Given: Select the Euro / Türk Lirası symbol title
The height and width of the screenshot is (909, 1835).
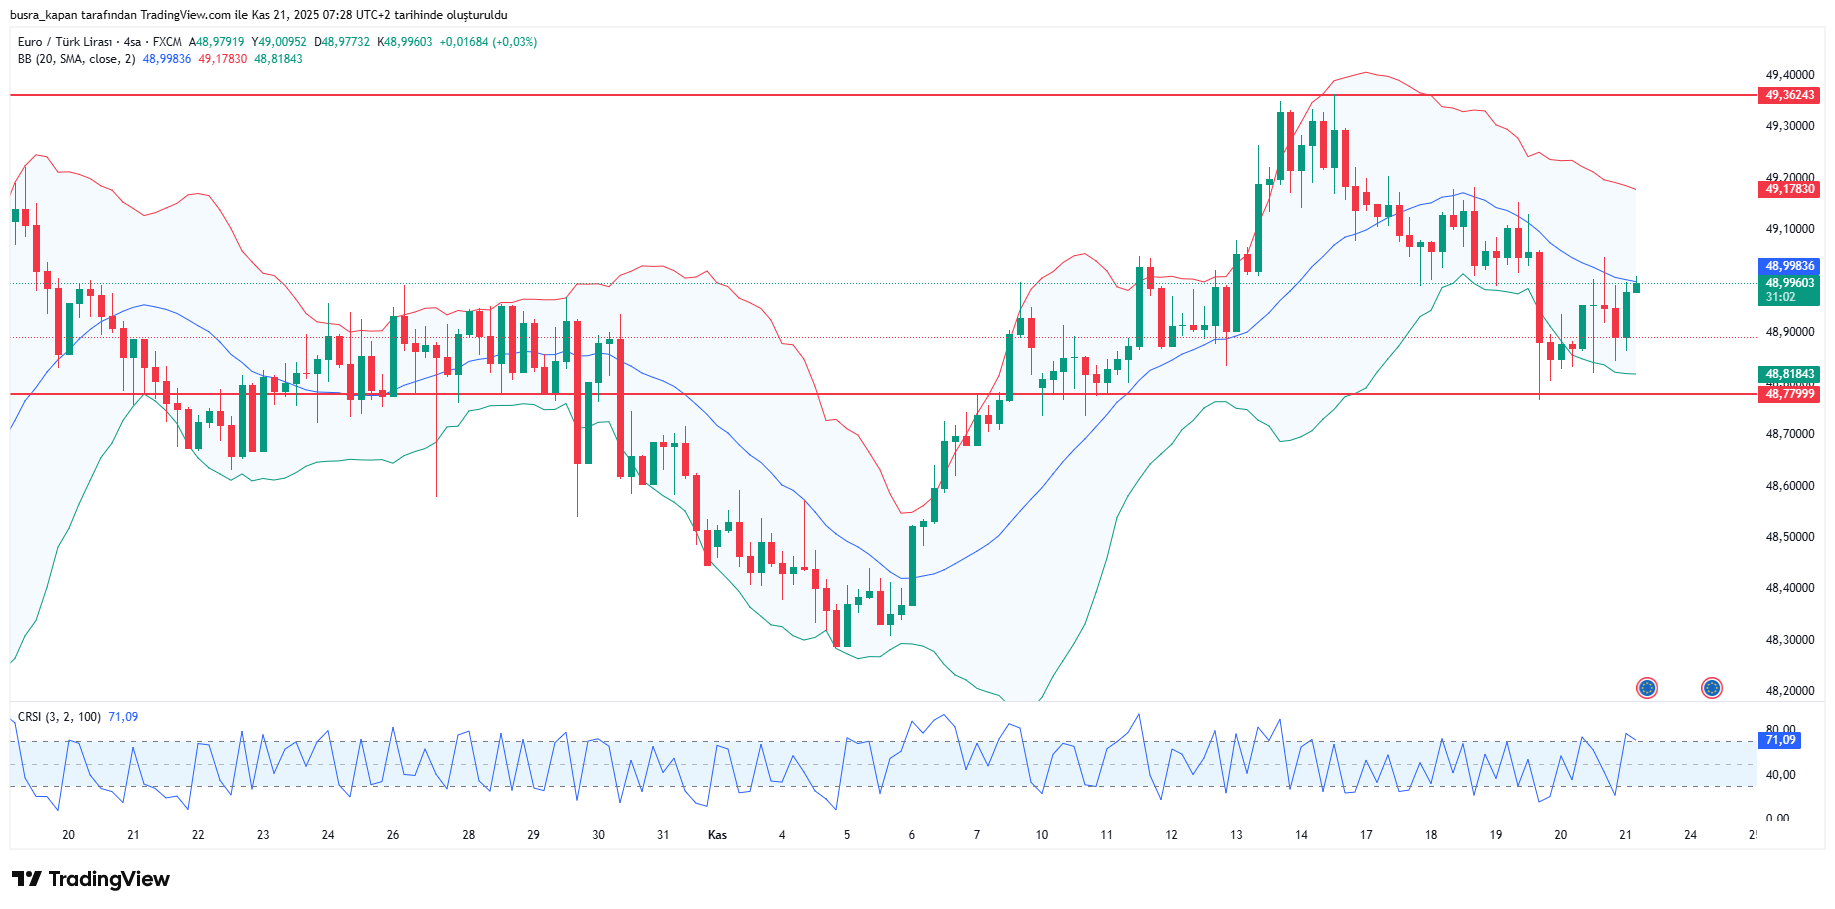Looking at the screenshot, I should [65, 42].
